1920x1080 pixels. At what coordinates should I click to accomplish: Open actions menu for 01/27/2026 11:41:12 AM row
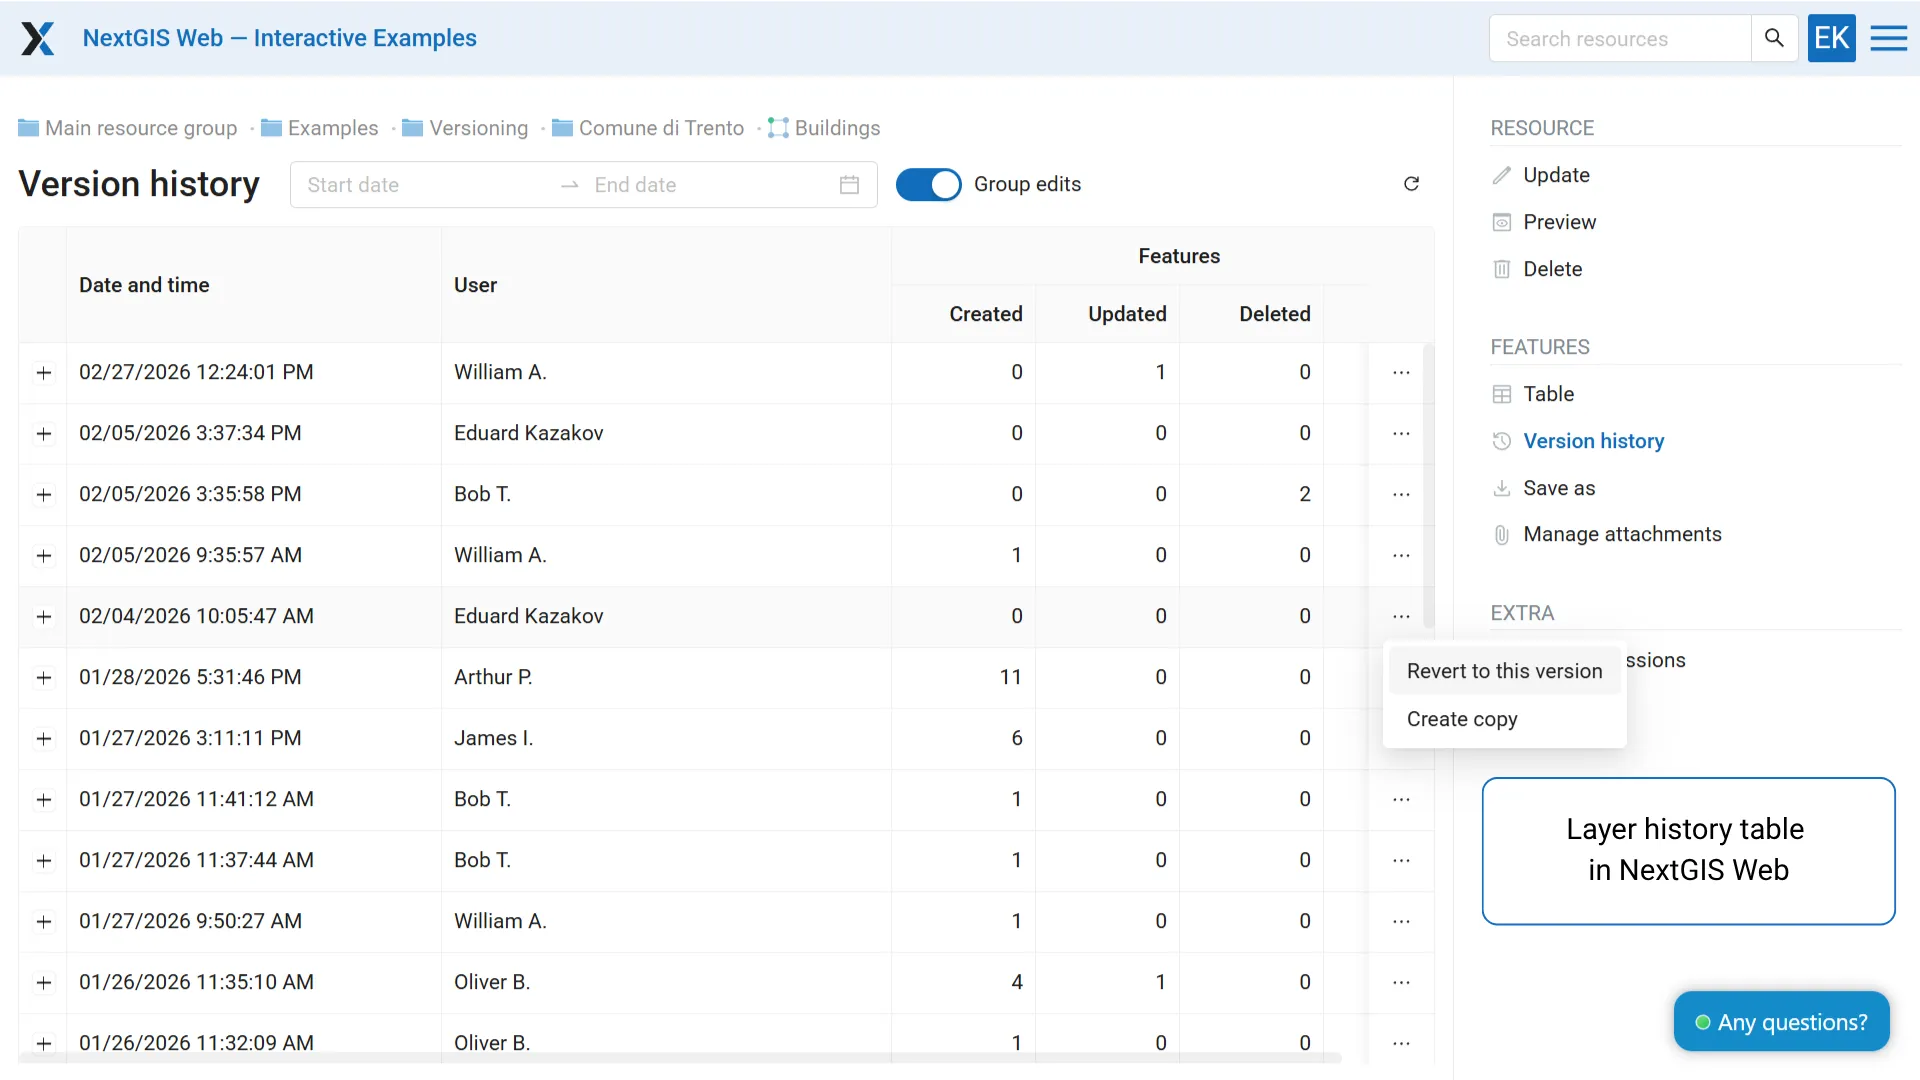click(x=1401, y=799)
